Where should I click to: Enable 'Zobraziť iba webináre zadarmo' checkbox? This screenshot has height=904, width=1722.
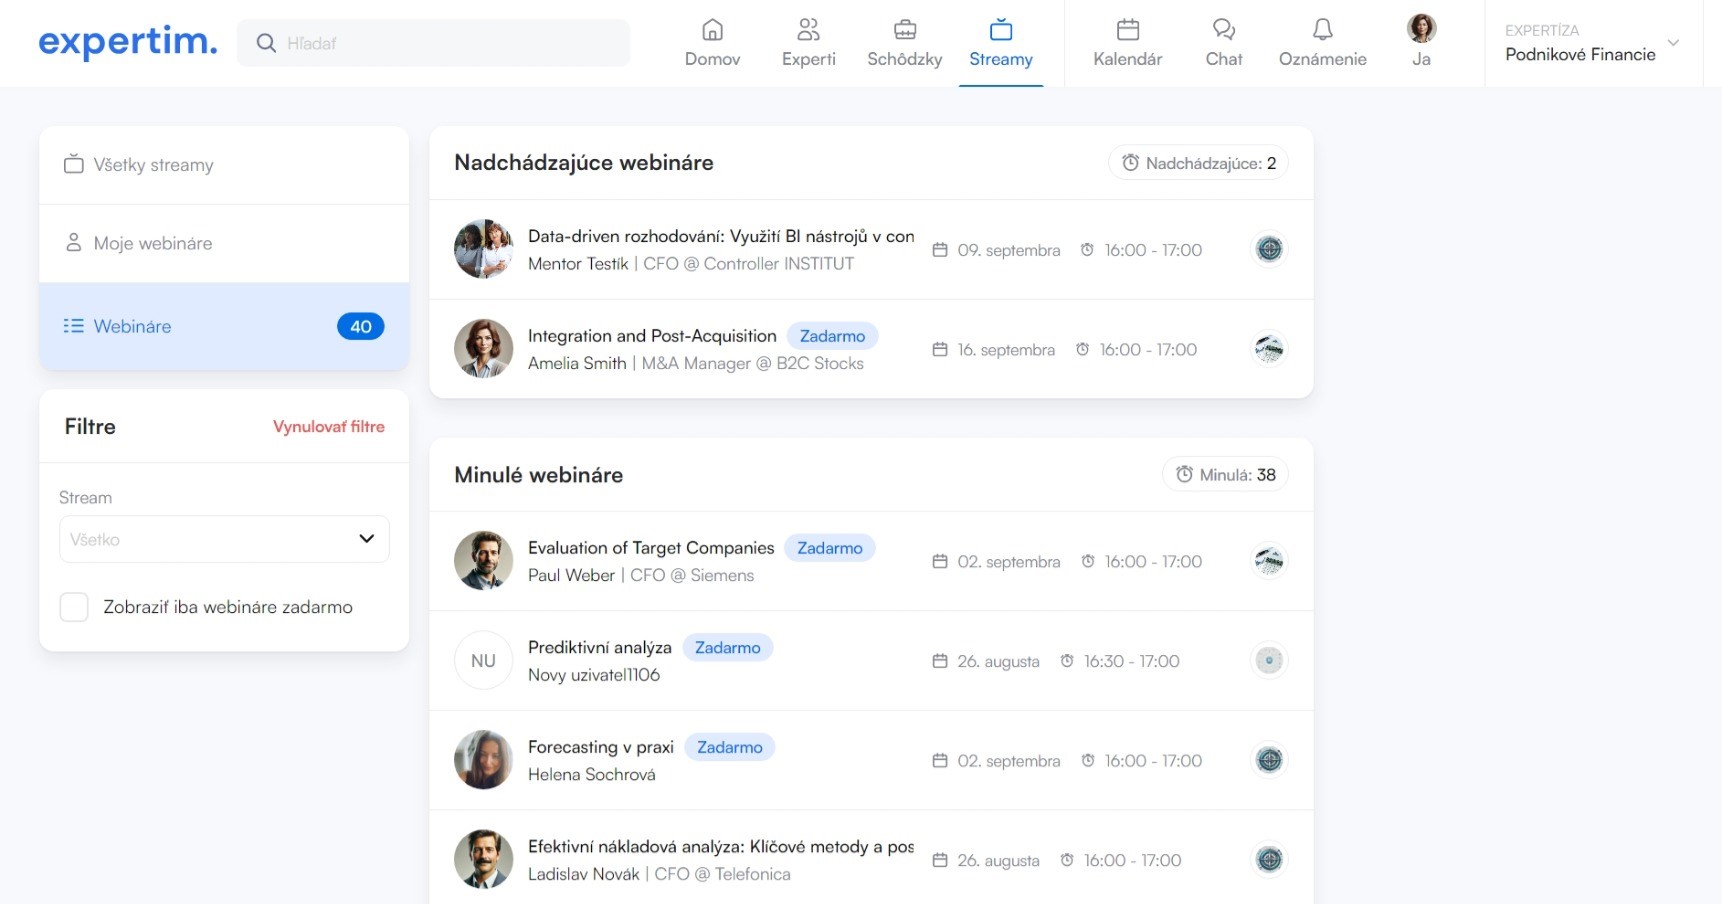[x=74, y=607]
